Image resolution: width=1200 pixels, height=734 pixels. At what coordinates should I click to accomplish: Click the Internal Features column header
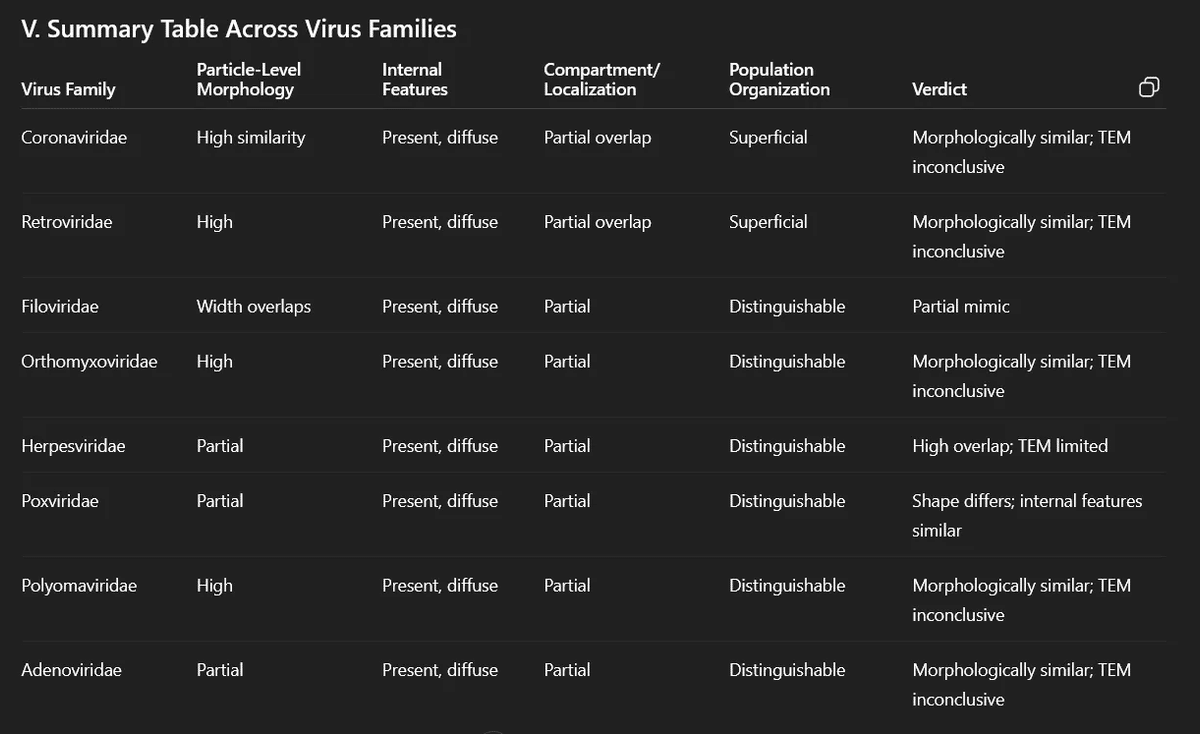(414, 79)
